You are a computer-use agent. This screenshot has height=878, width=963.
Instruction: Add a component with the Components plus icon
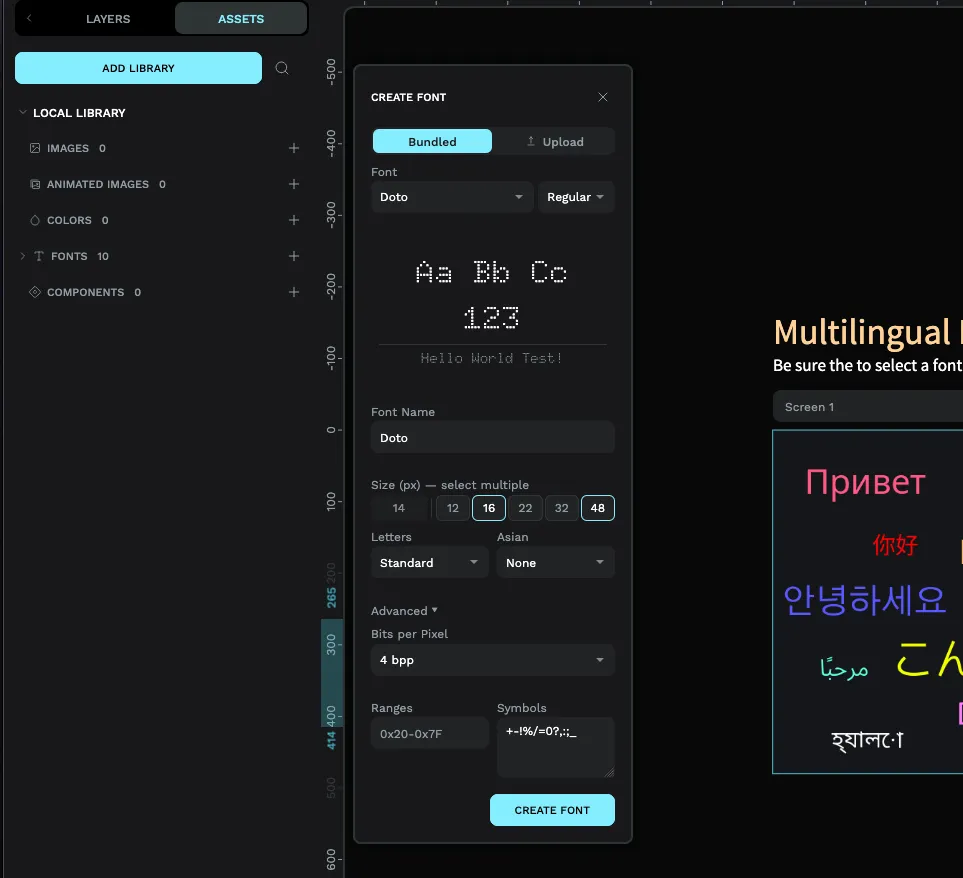294,292
